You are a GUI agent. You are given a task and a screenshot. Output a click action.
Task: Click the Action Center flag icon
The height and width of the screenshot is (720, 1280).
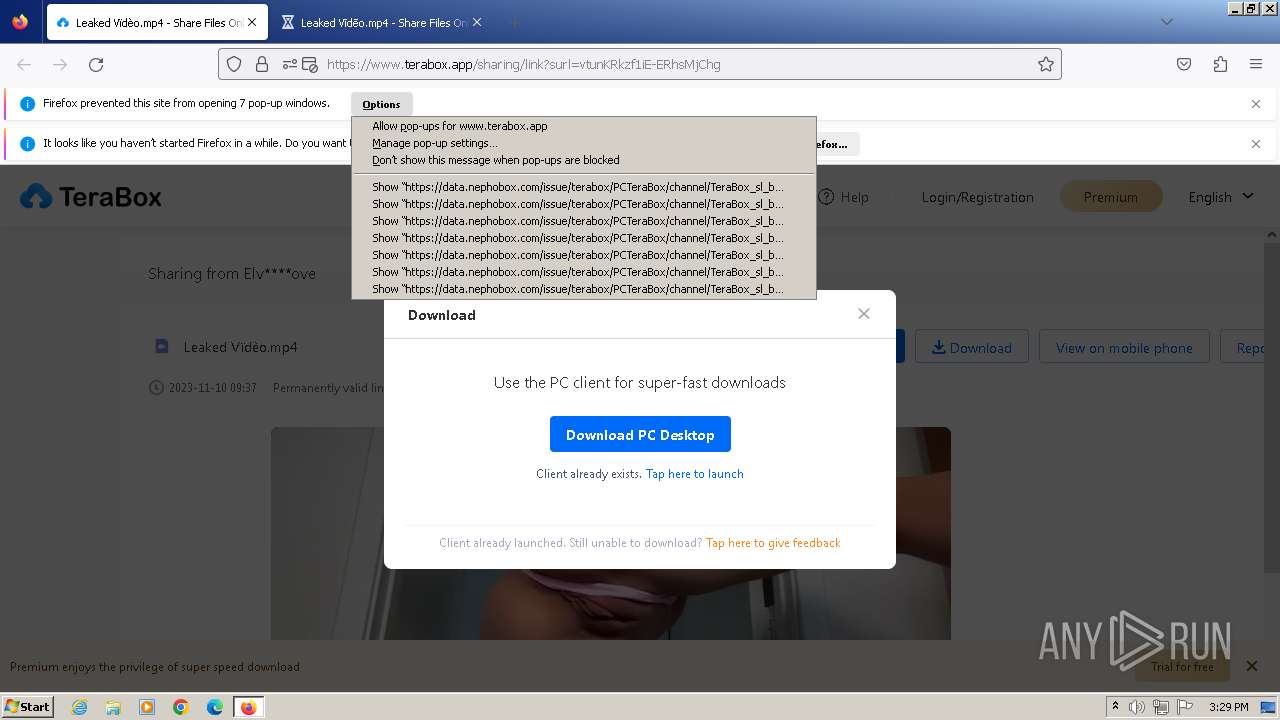coord(1183,707)
